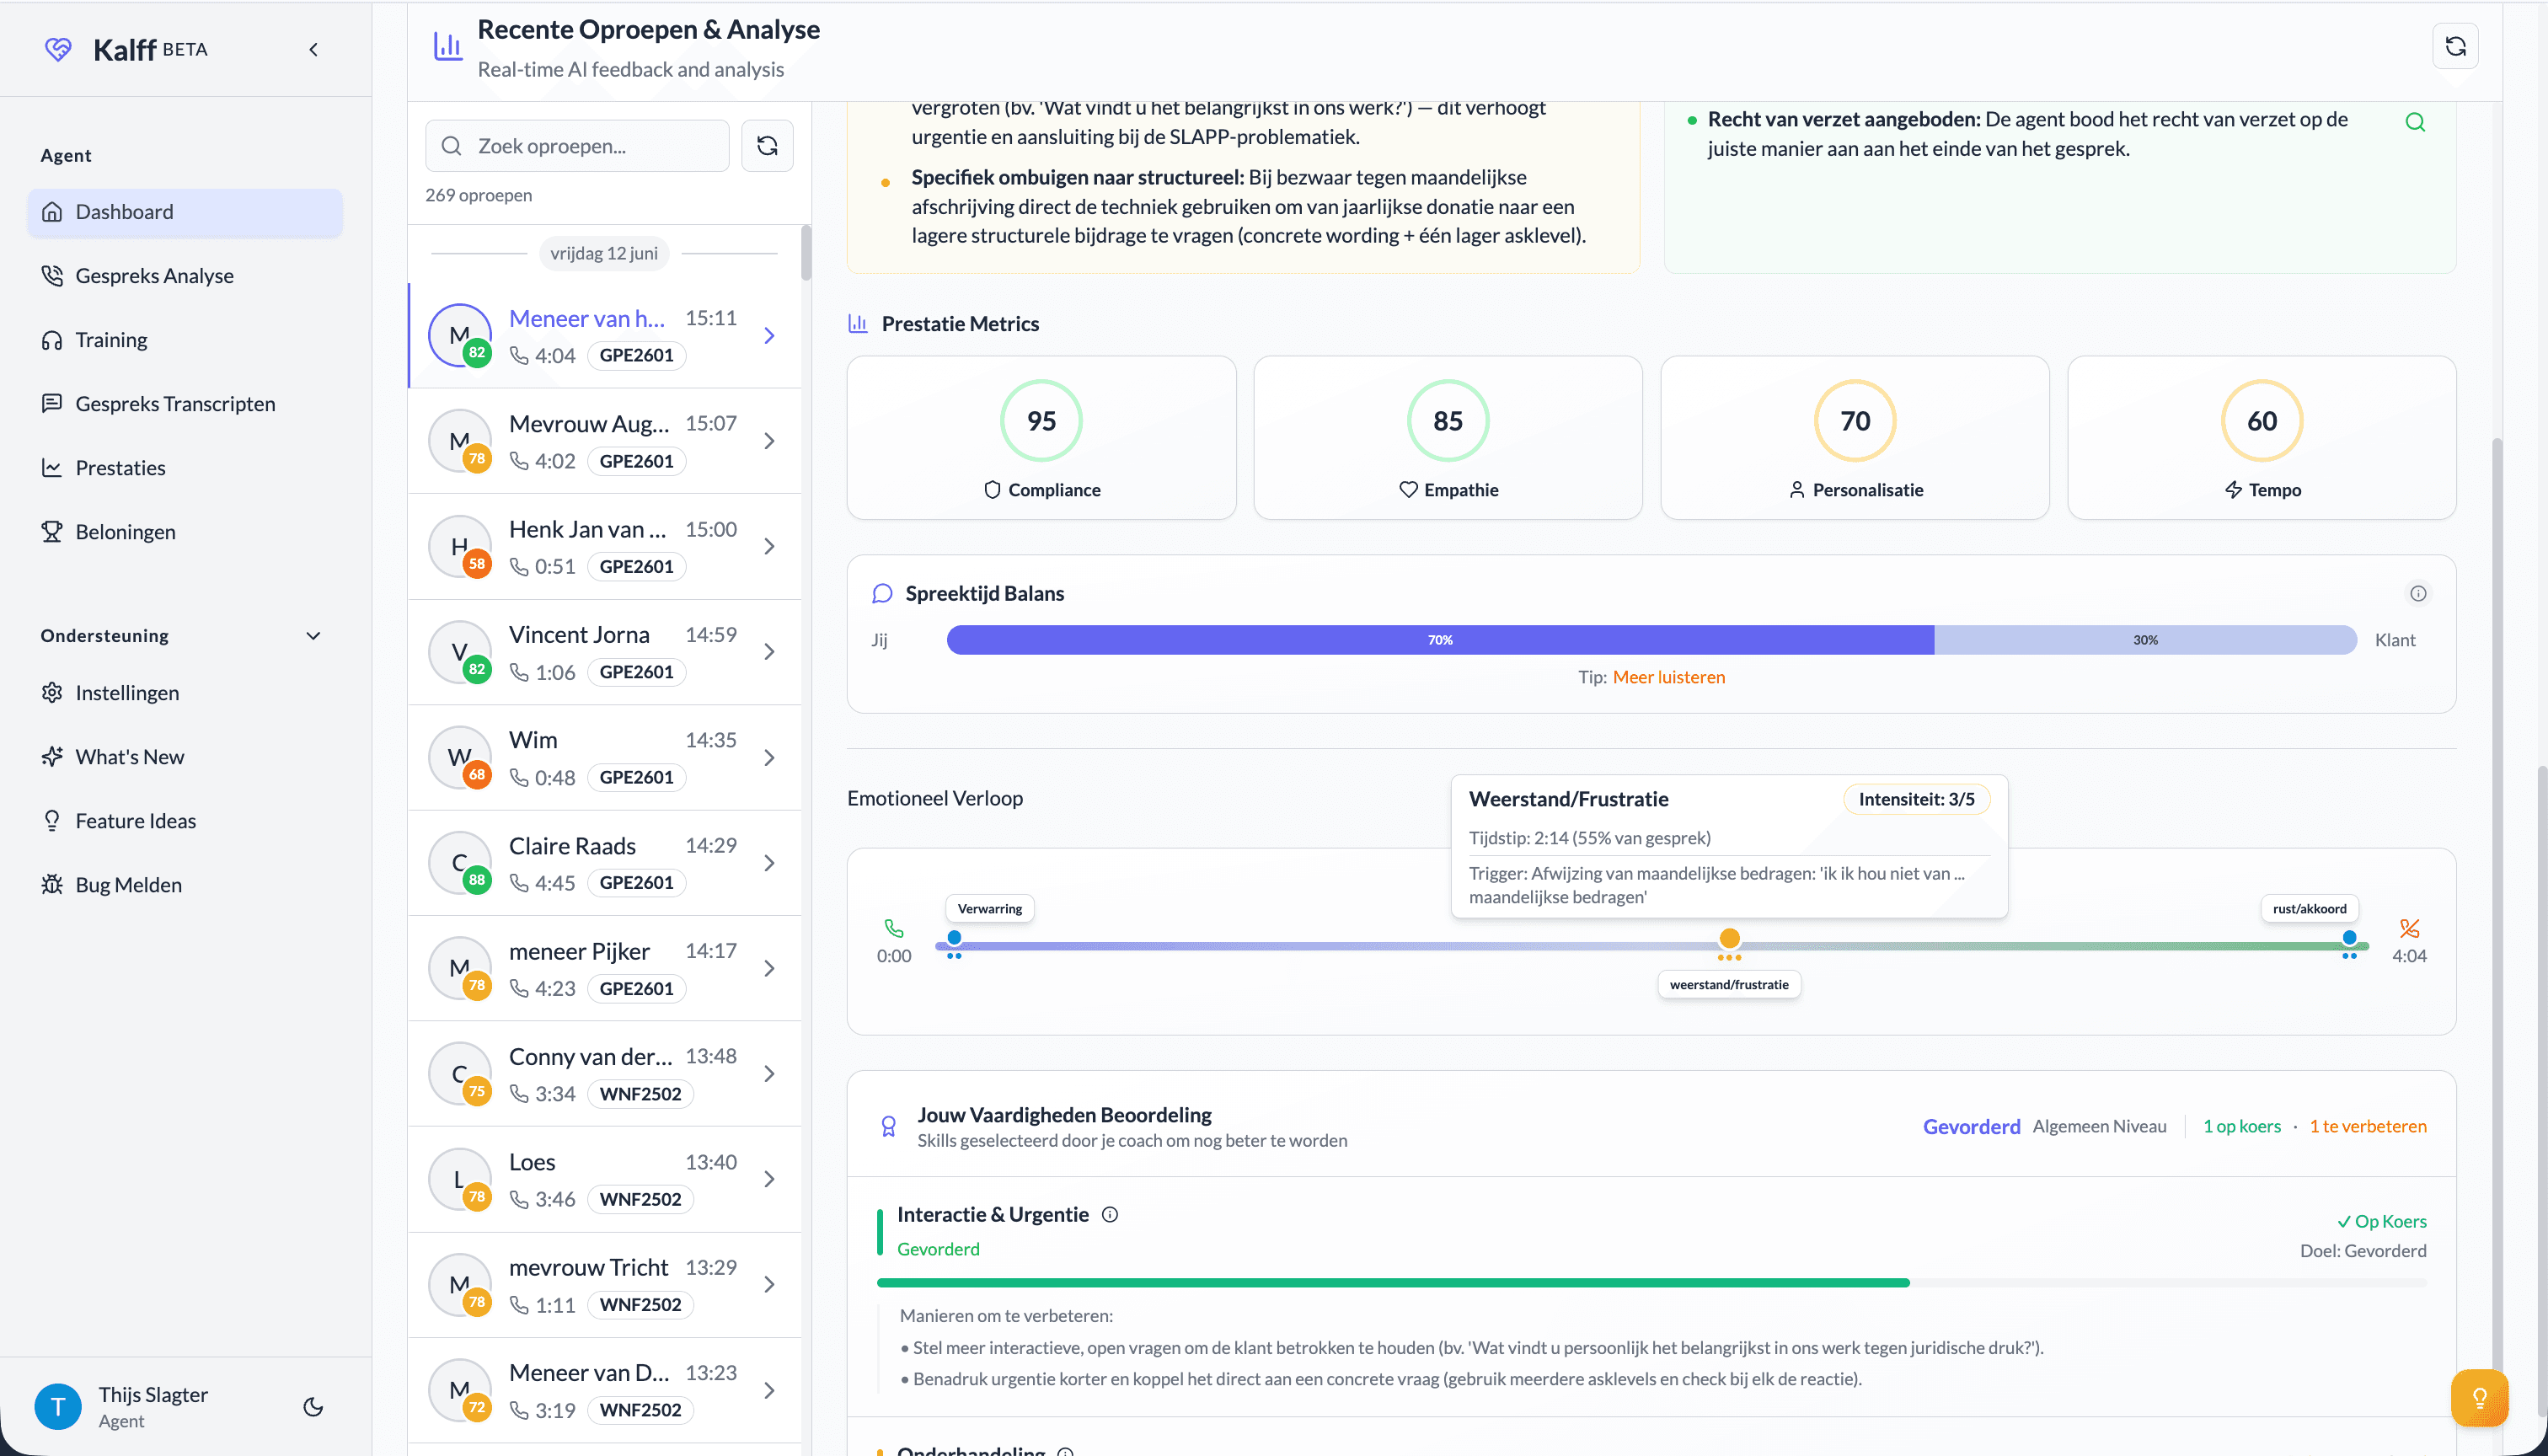This screenshot has height=1456, width=2548.
Task: Click the 1 te verbeteren link
Action: 2367,1127
